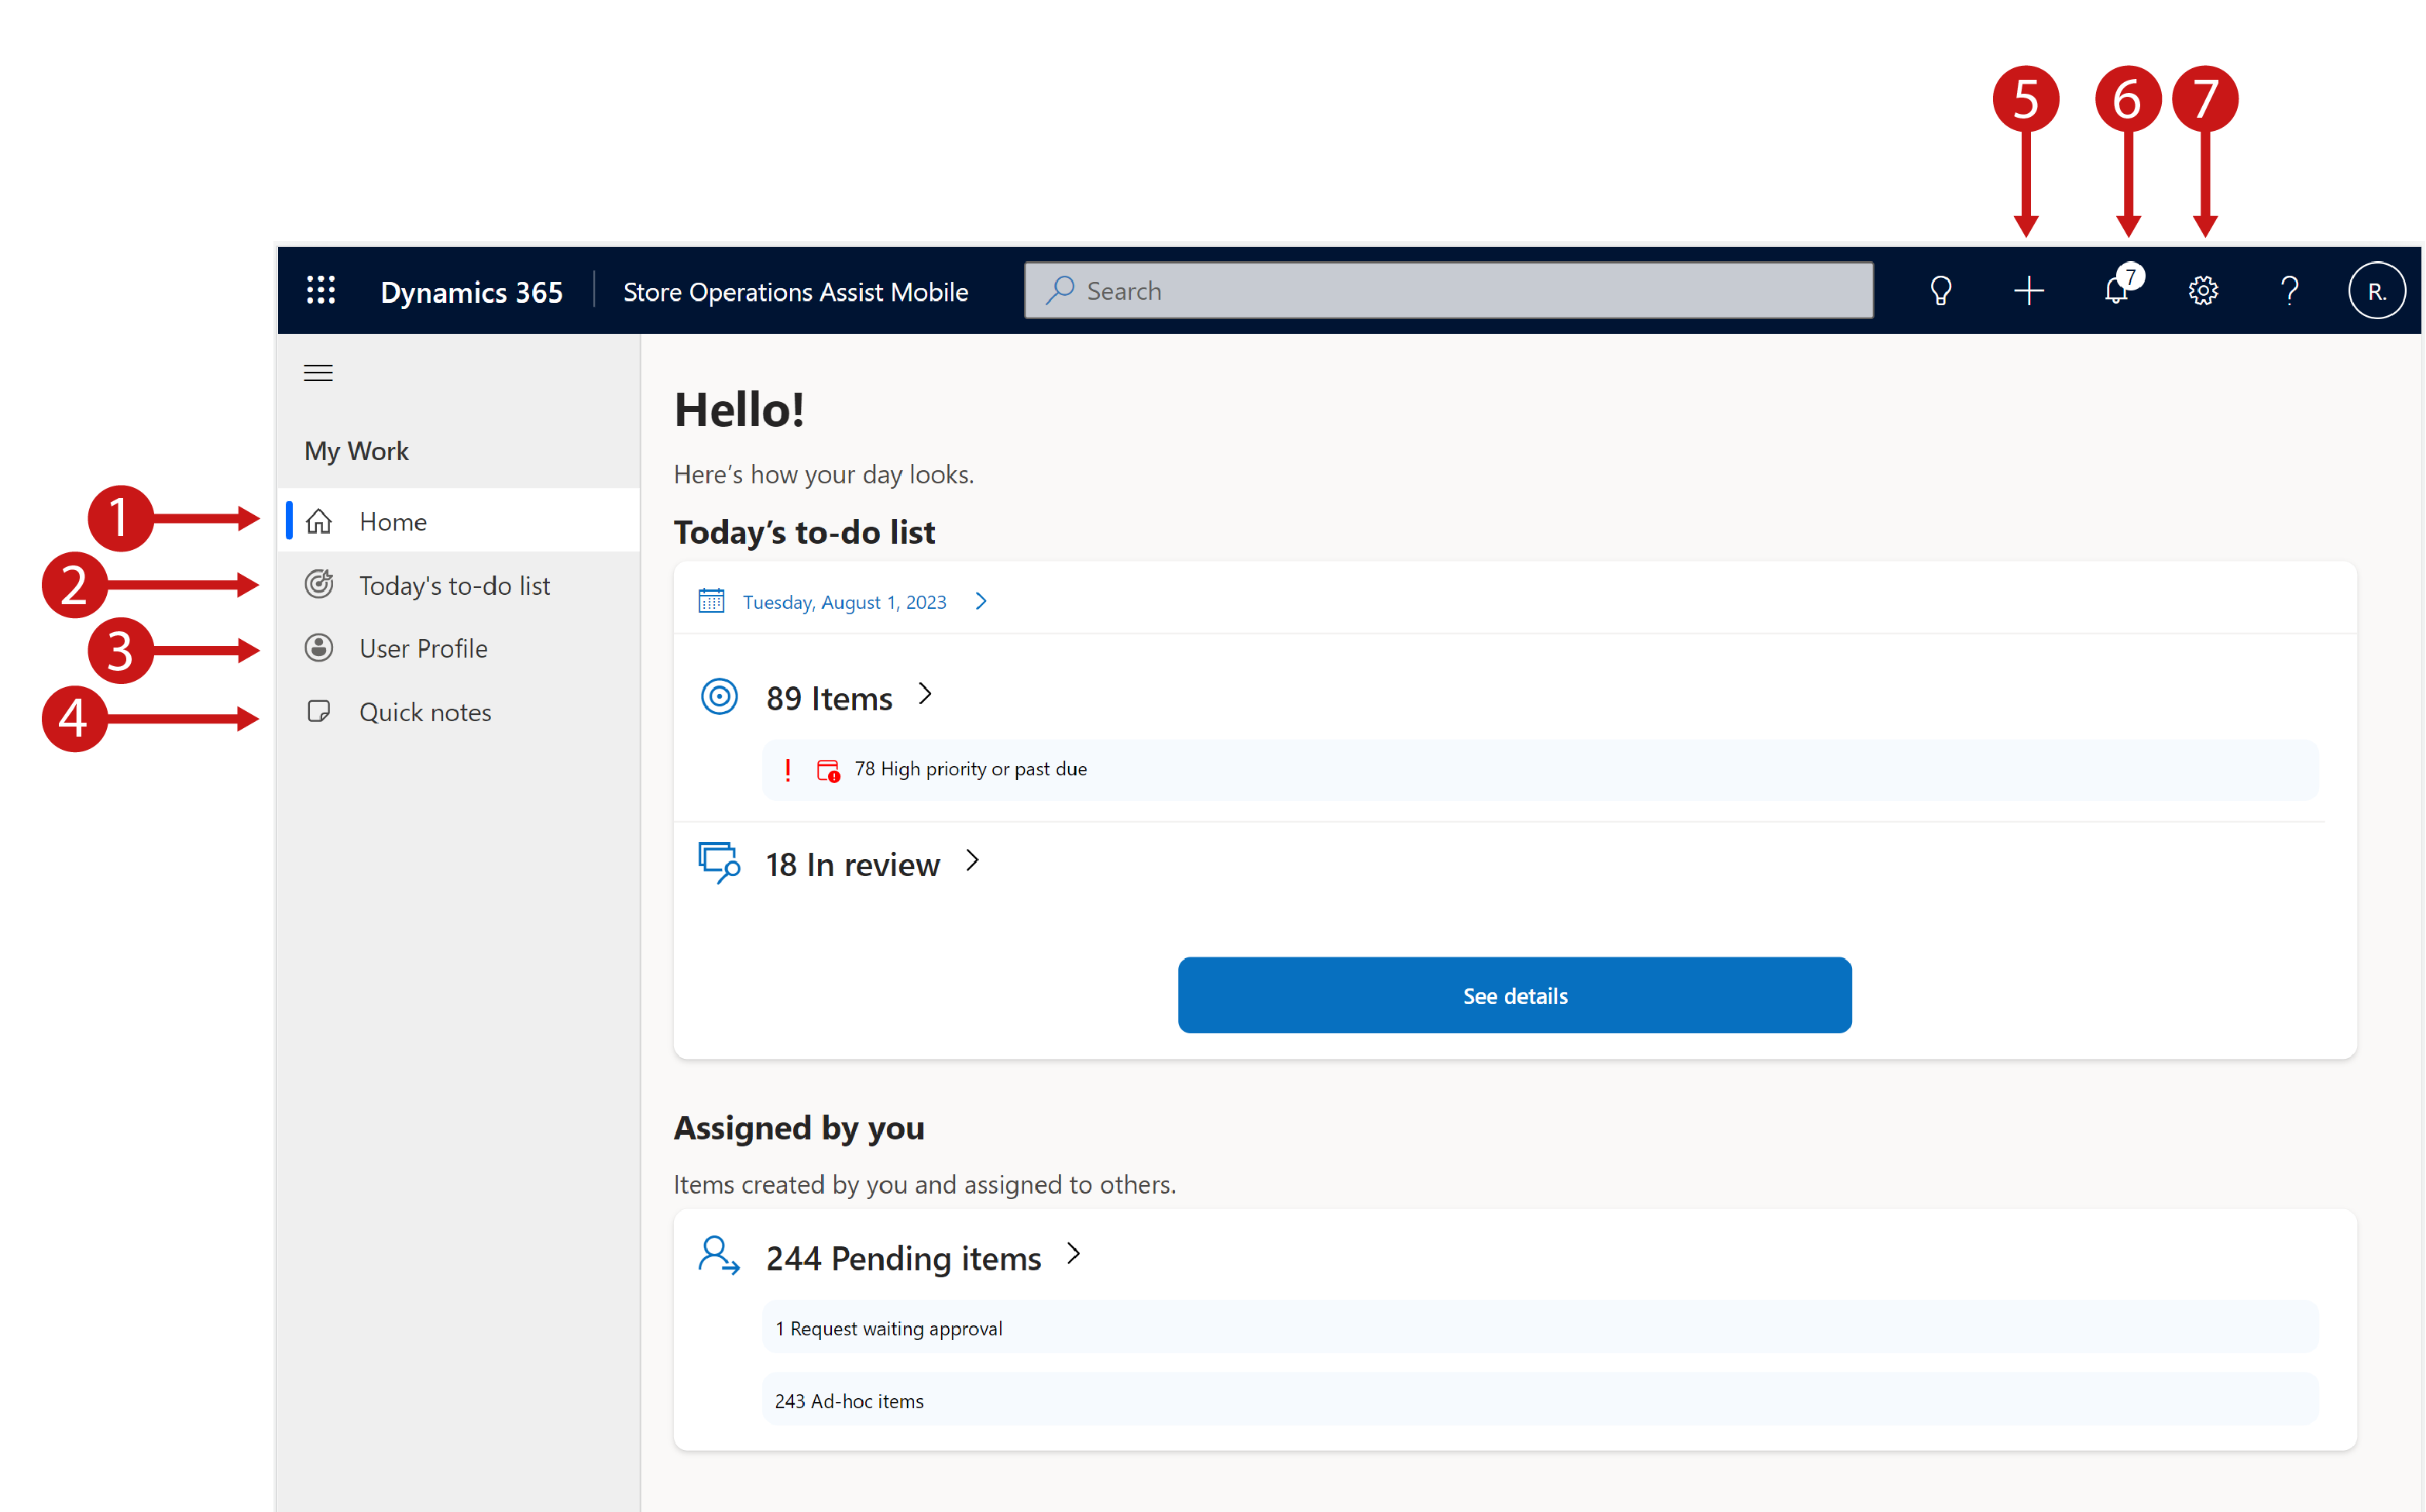The width and height of the screenshot is (2426, 1512).
Task: Click See details button
Action: (1514, 995)
